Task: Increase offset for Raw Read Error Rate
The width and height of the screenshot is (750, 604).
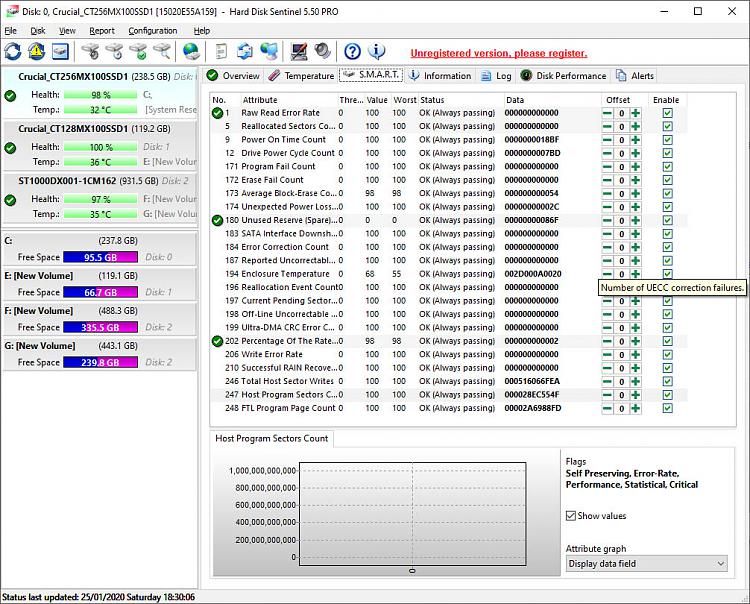Action: [x=635, y=113]
